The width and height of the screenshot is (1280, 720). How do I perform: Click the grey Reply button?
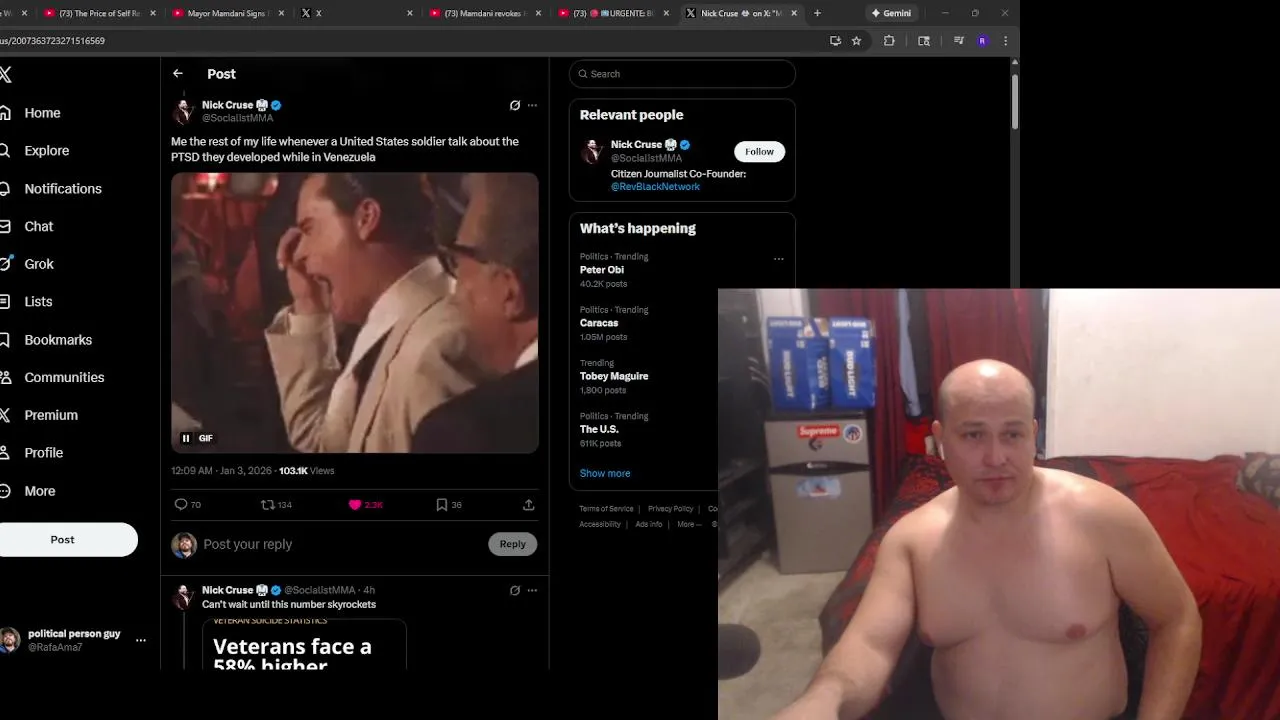pos(513,544)
